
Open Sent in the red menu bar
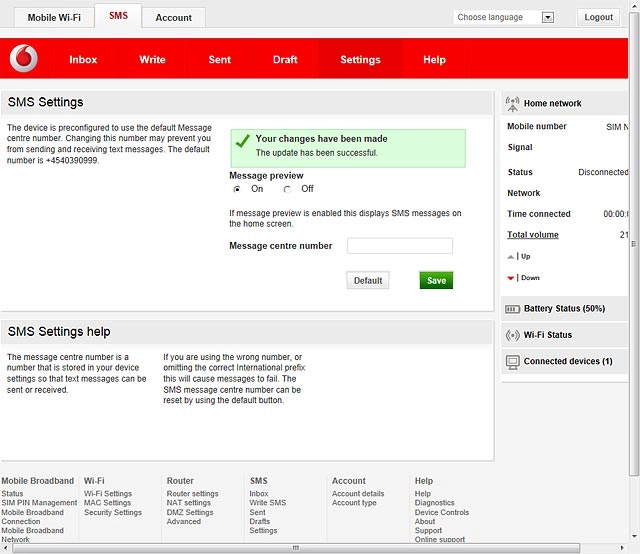(x=220, y=60)
